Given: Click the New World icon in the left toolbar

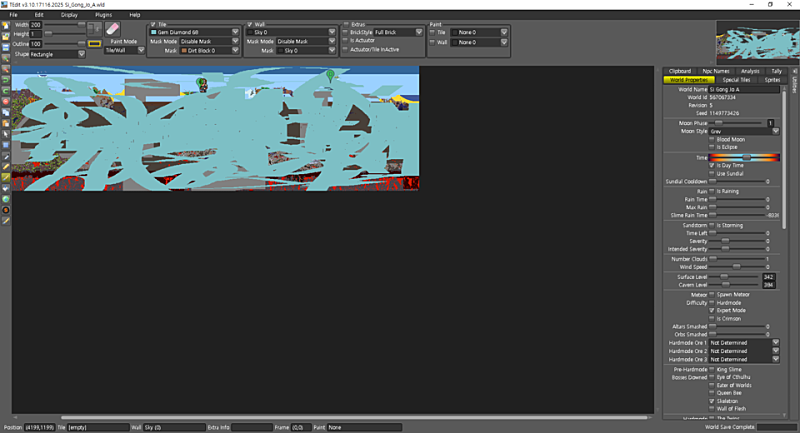Looking at the screenshot, I should pyautogui.click(x=6, y=26).
